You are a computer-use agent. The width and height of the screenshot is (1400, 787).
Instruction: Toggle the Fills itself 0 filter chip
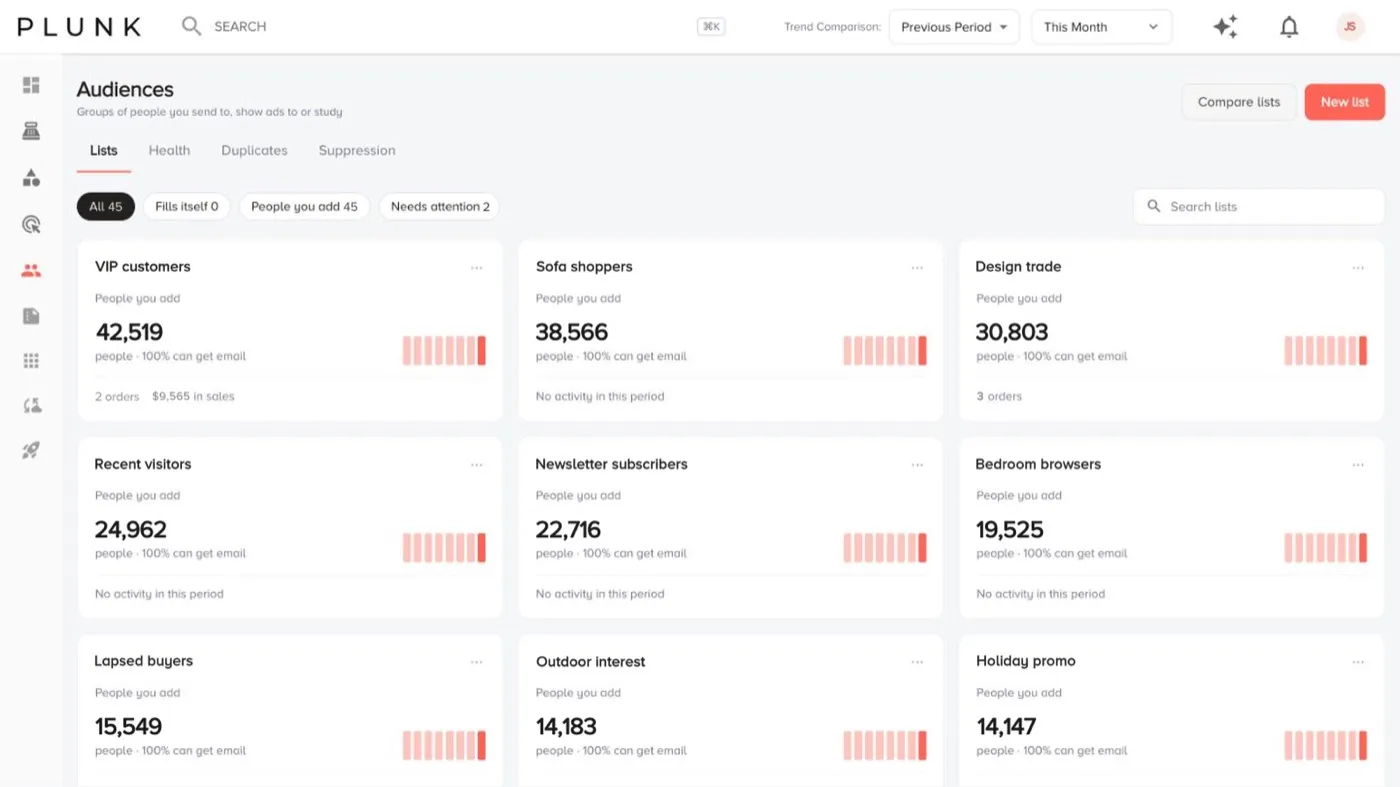coord(187,207)
